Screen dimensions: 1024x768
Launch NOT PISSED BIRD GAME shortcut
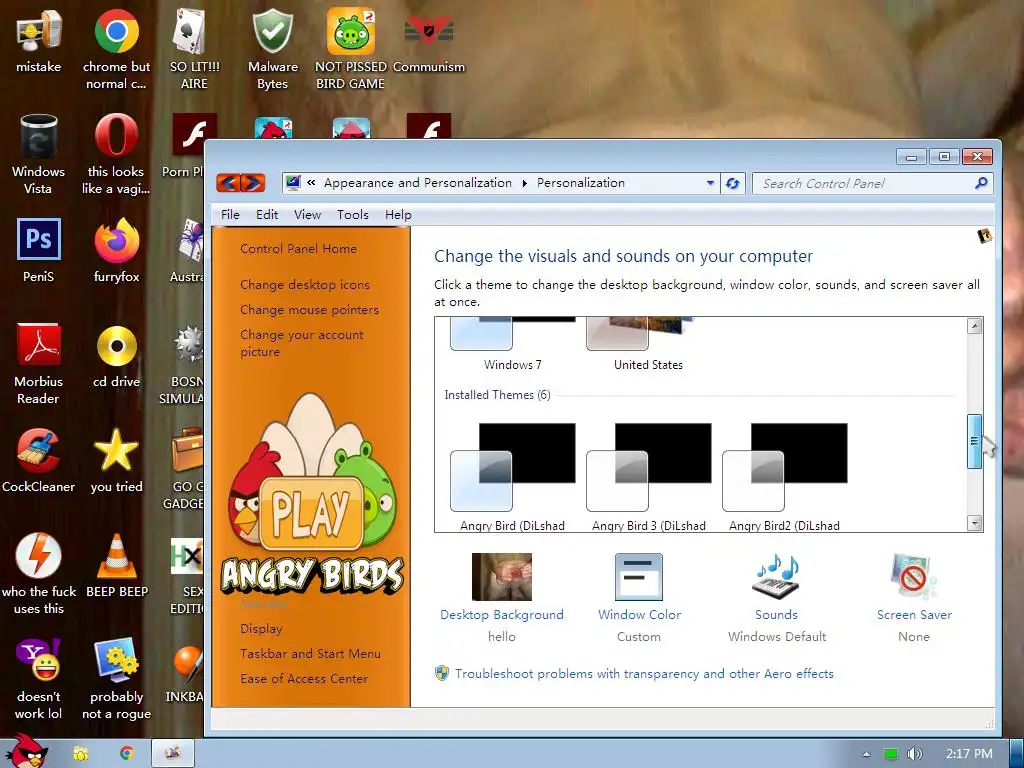[351, 49]
